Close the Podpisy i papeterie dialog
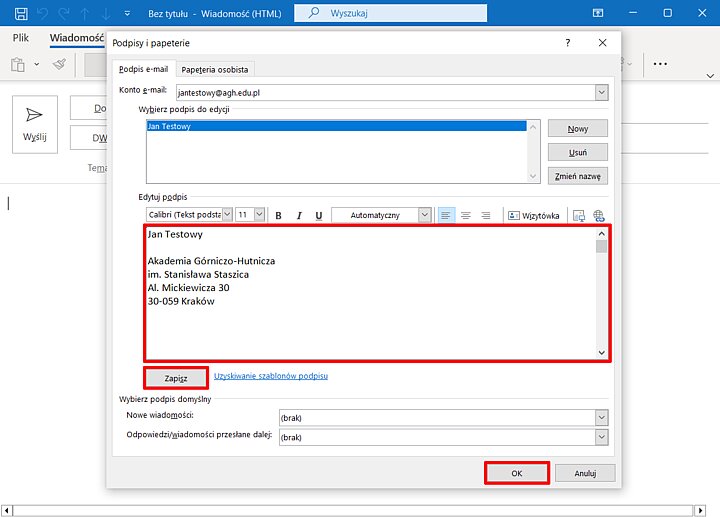The width and height of the screenshot is (720, 517). coord(602,43)
